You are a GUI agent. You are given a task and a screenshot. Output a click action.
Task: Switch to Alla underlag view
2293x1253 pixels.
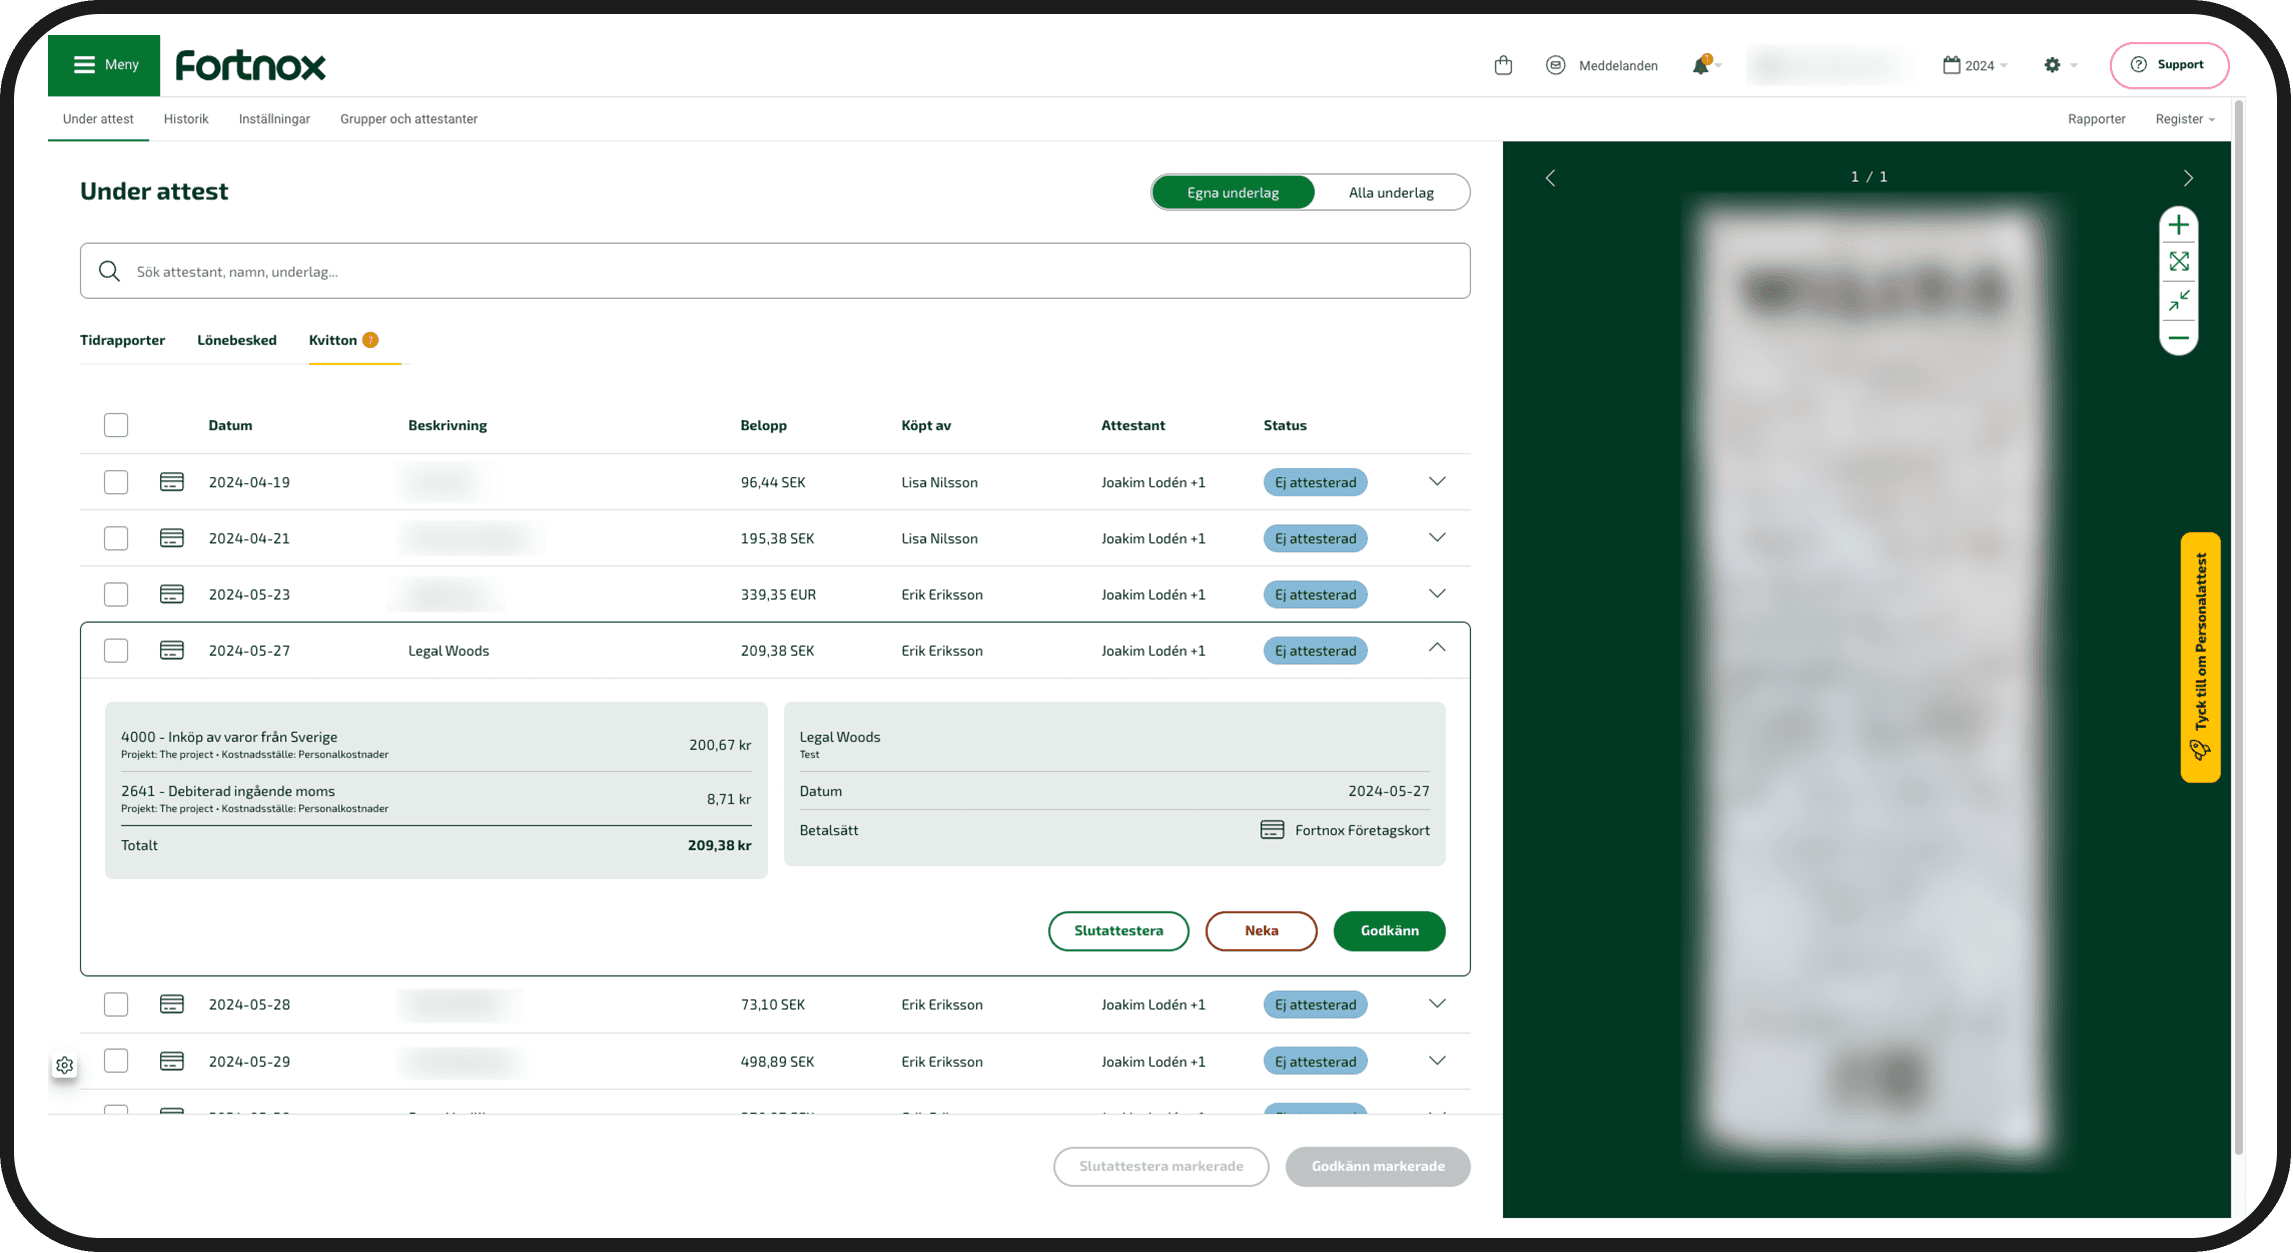(1390, 192)
